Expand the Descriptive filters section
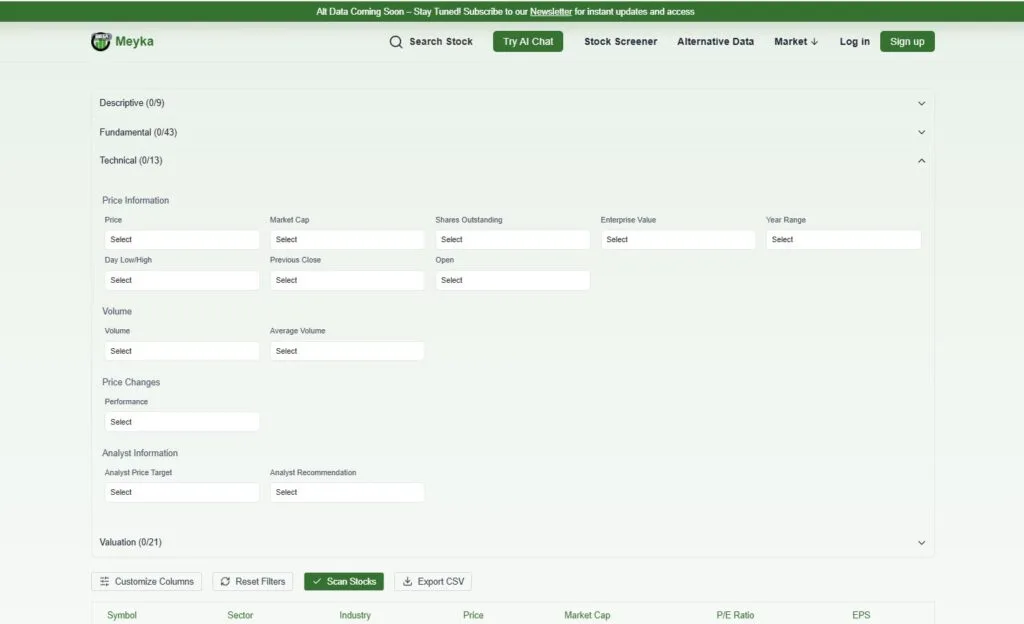This screenshot has height=624, width=1024. (x=512, y=103)
